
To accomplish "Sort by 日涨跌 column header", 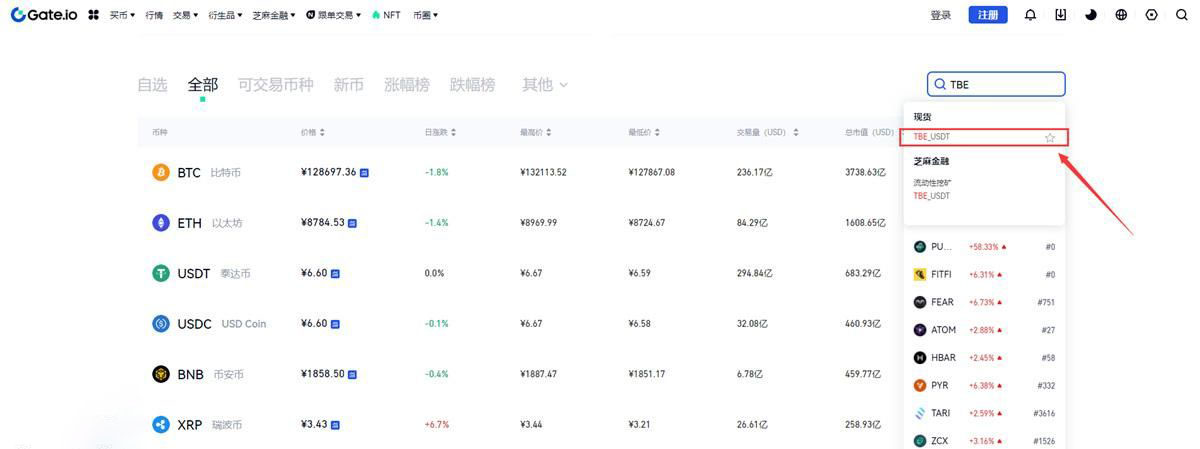I will [441, 132].
